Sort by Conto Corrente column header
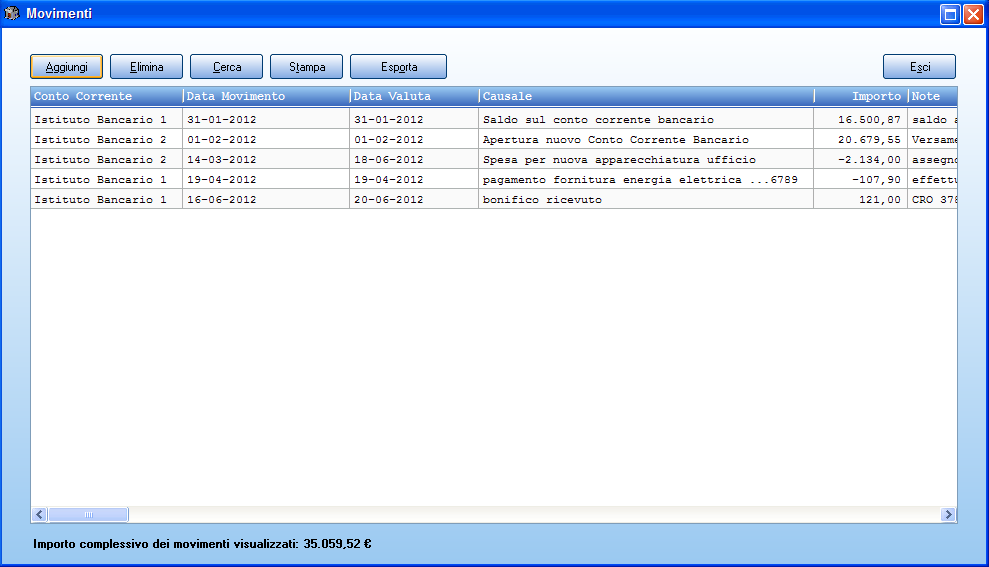Viewport: 989px width, 567px height. click(107, 96)
